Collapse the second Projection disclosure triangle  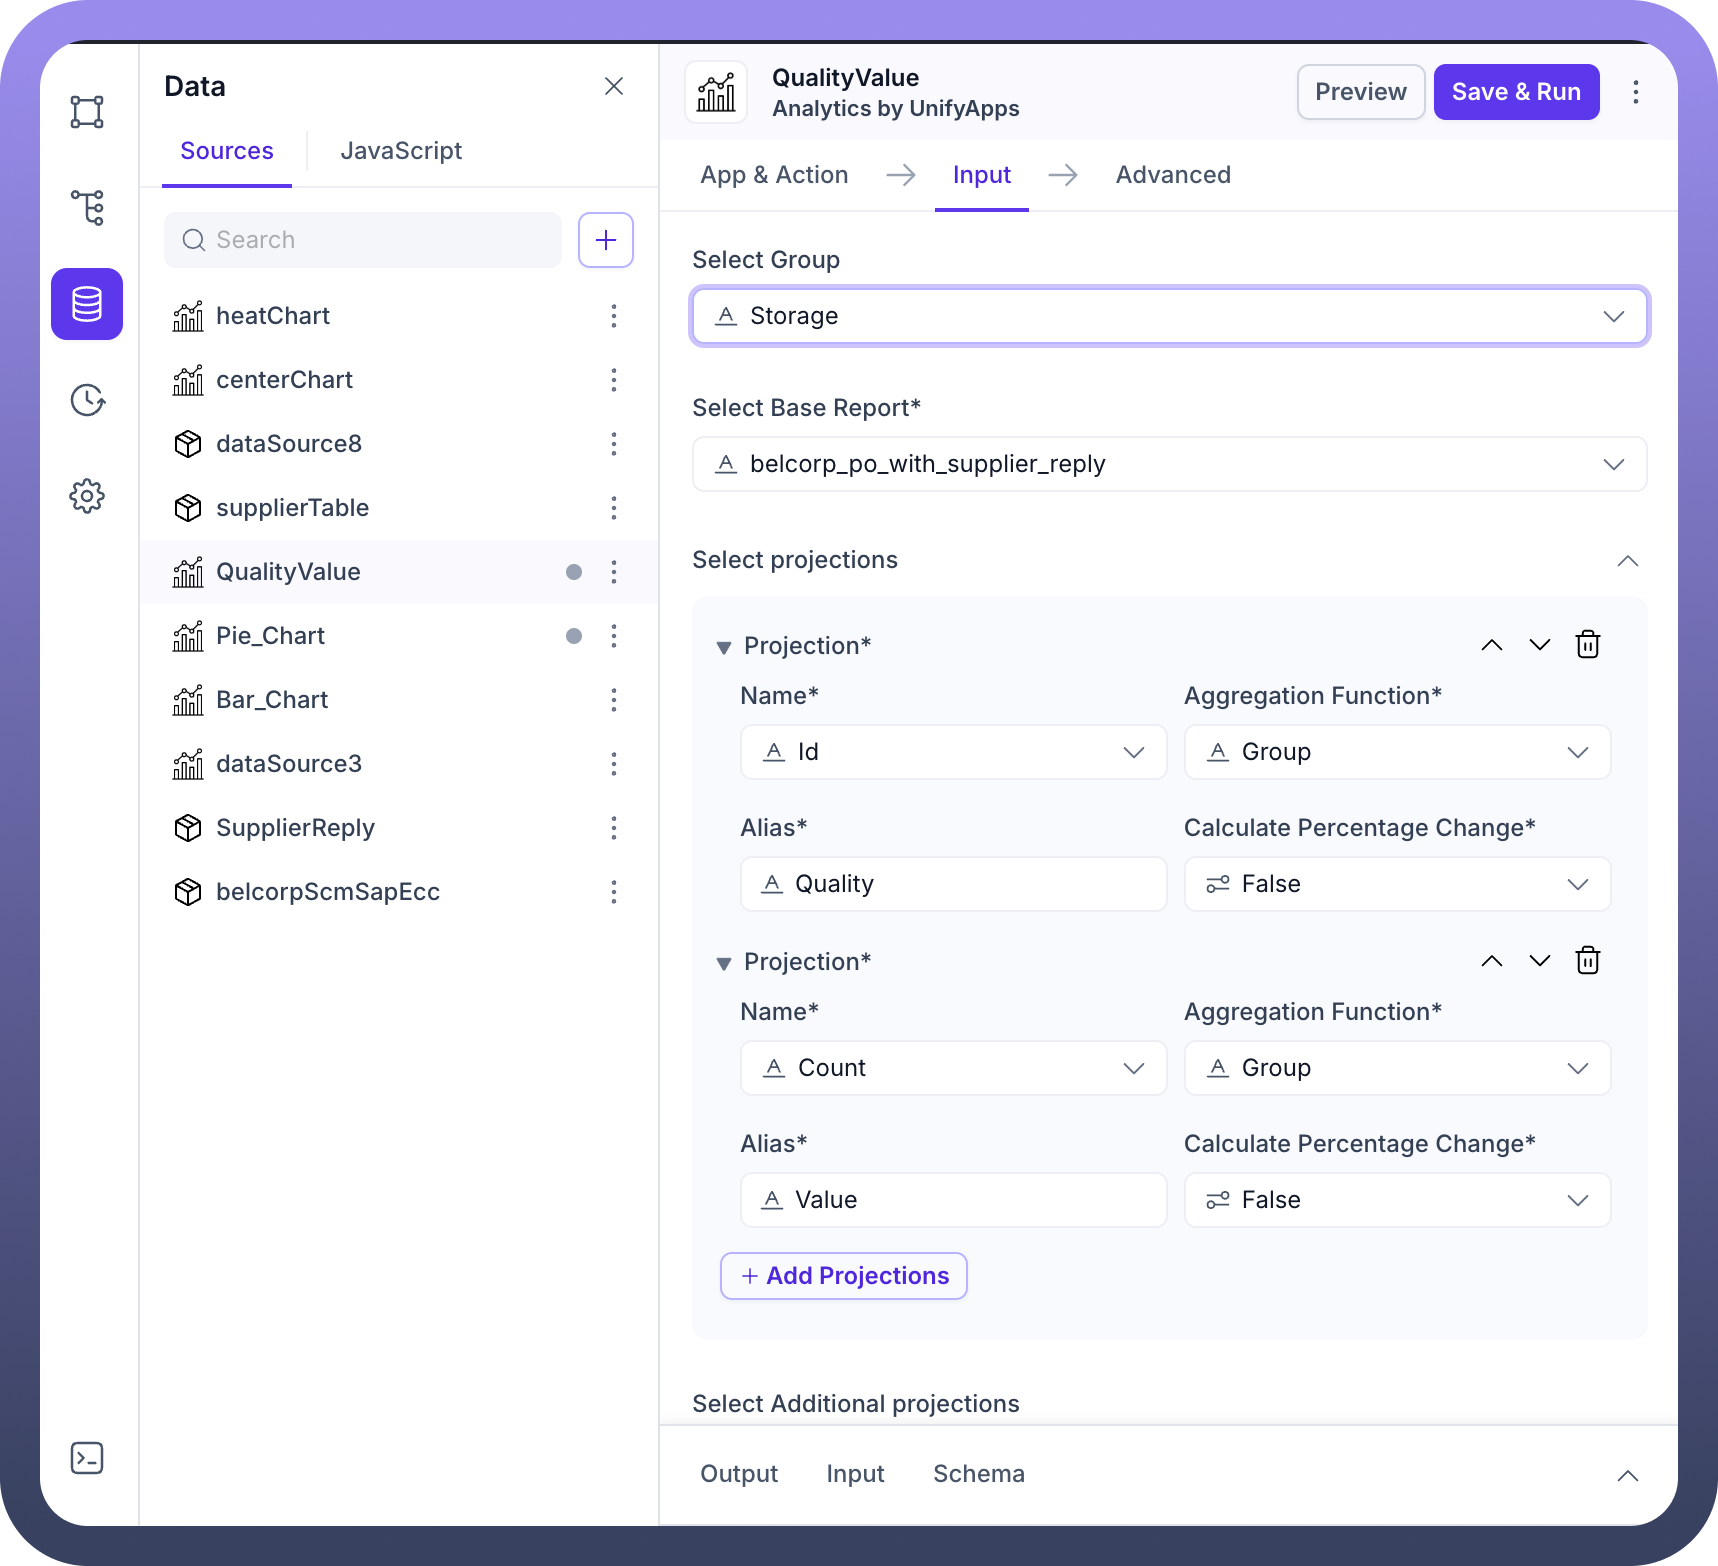(724, 963)
